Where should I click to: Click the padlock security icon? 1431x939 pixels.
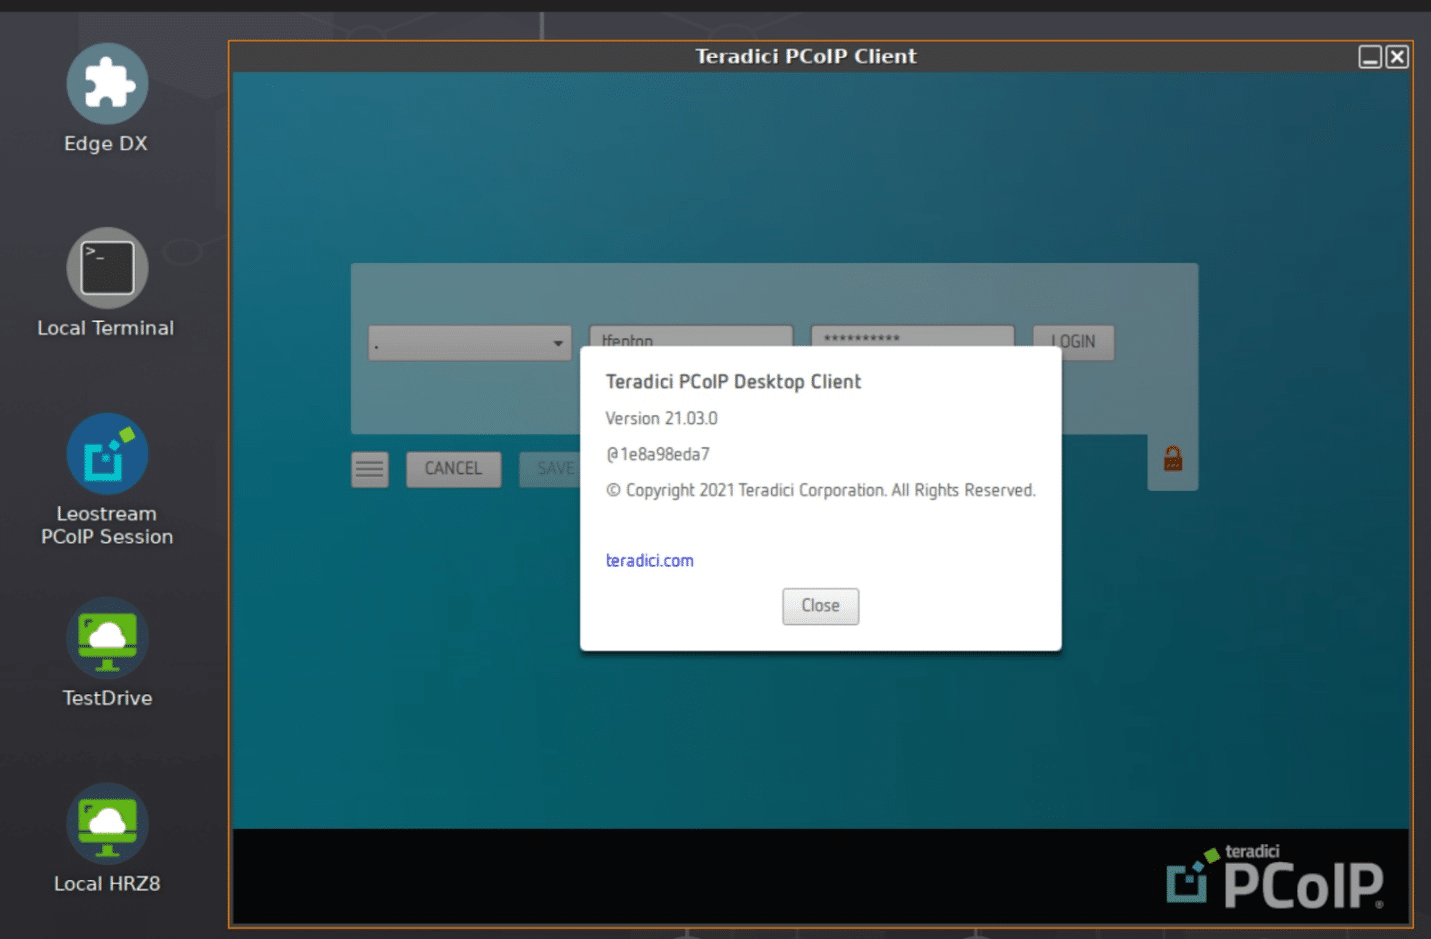pos(1173,459)
